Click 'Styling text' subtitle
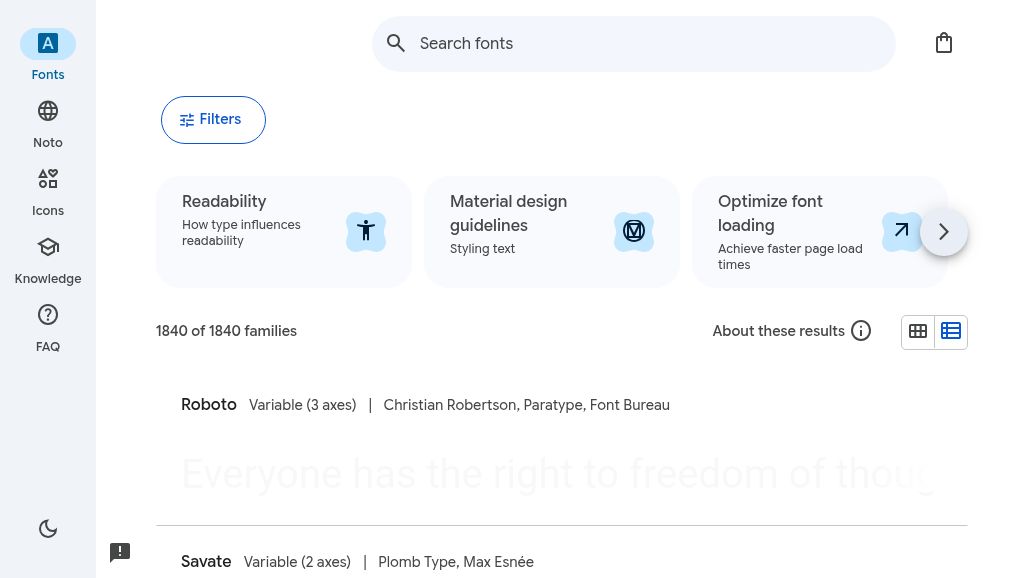The image size is (1028, 578). tap(483, 249)
